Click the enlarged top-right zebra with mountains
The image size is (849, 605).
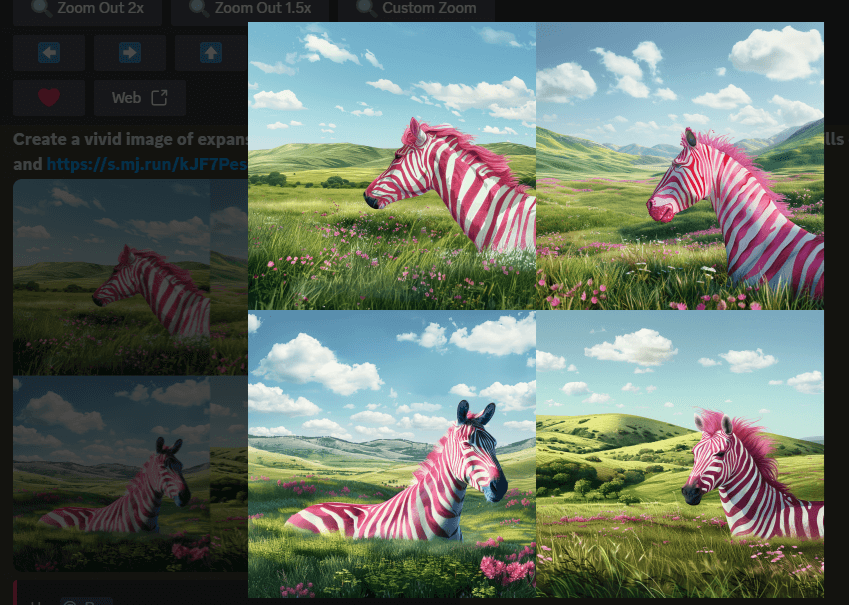(680, 166)
